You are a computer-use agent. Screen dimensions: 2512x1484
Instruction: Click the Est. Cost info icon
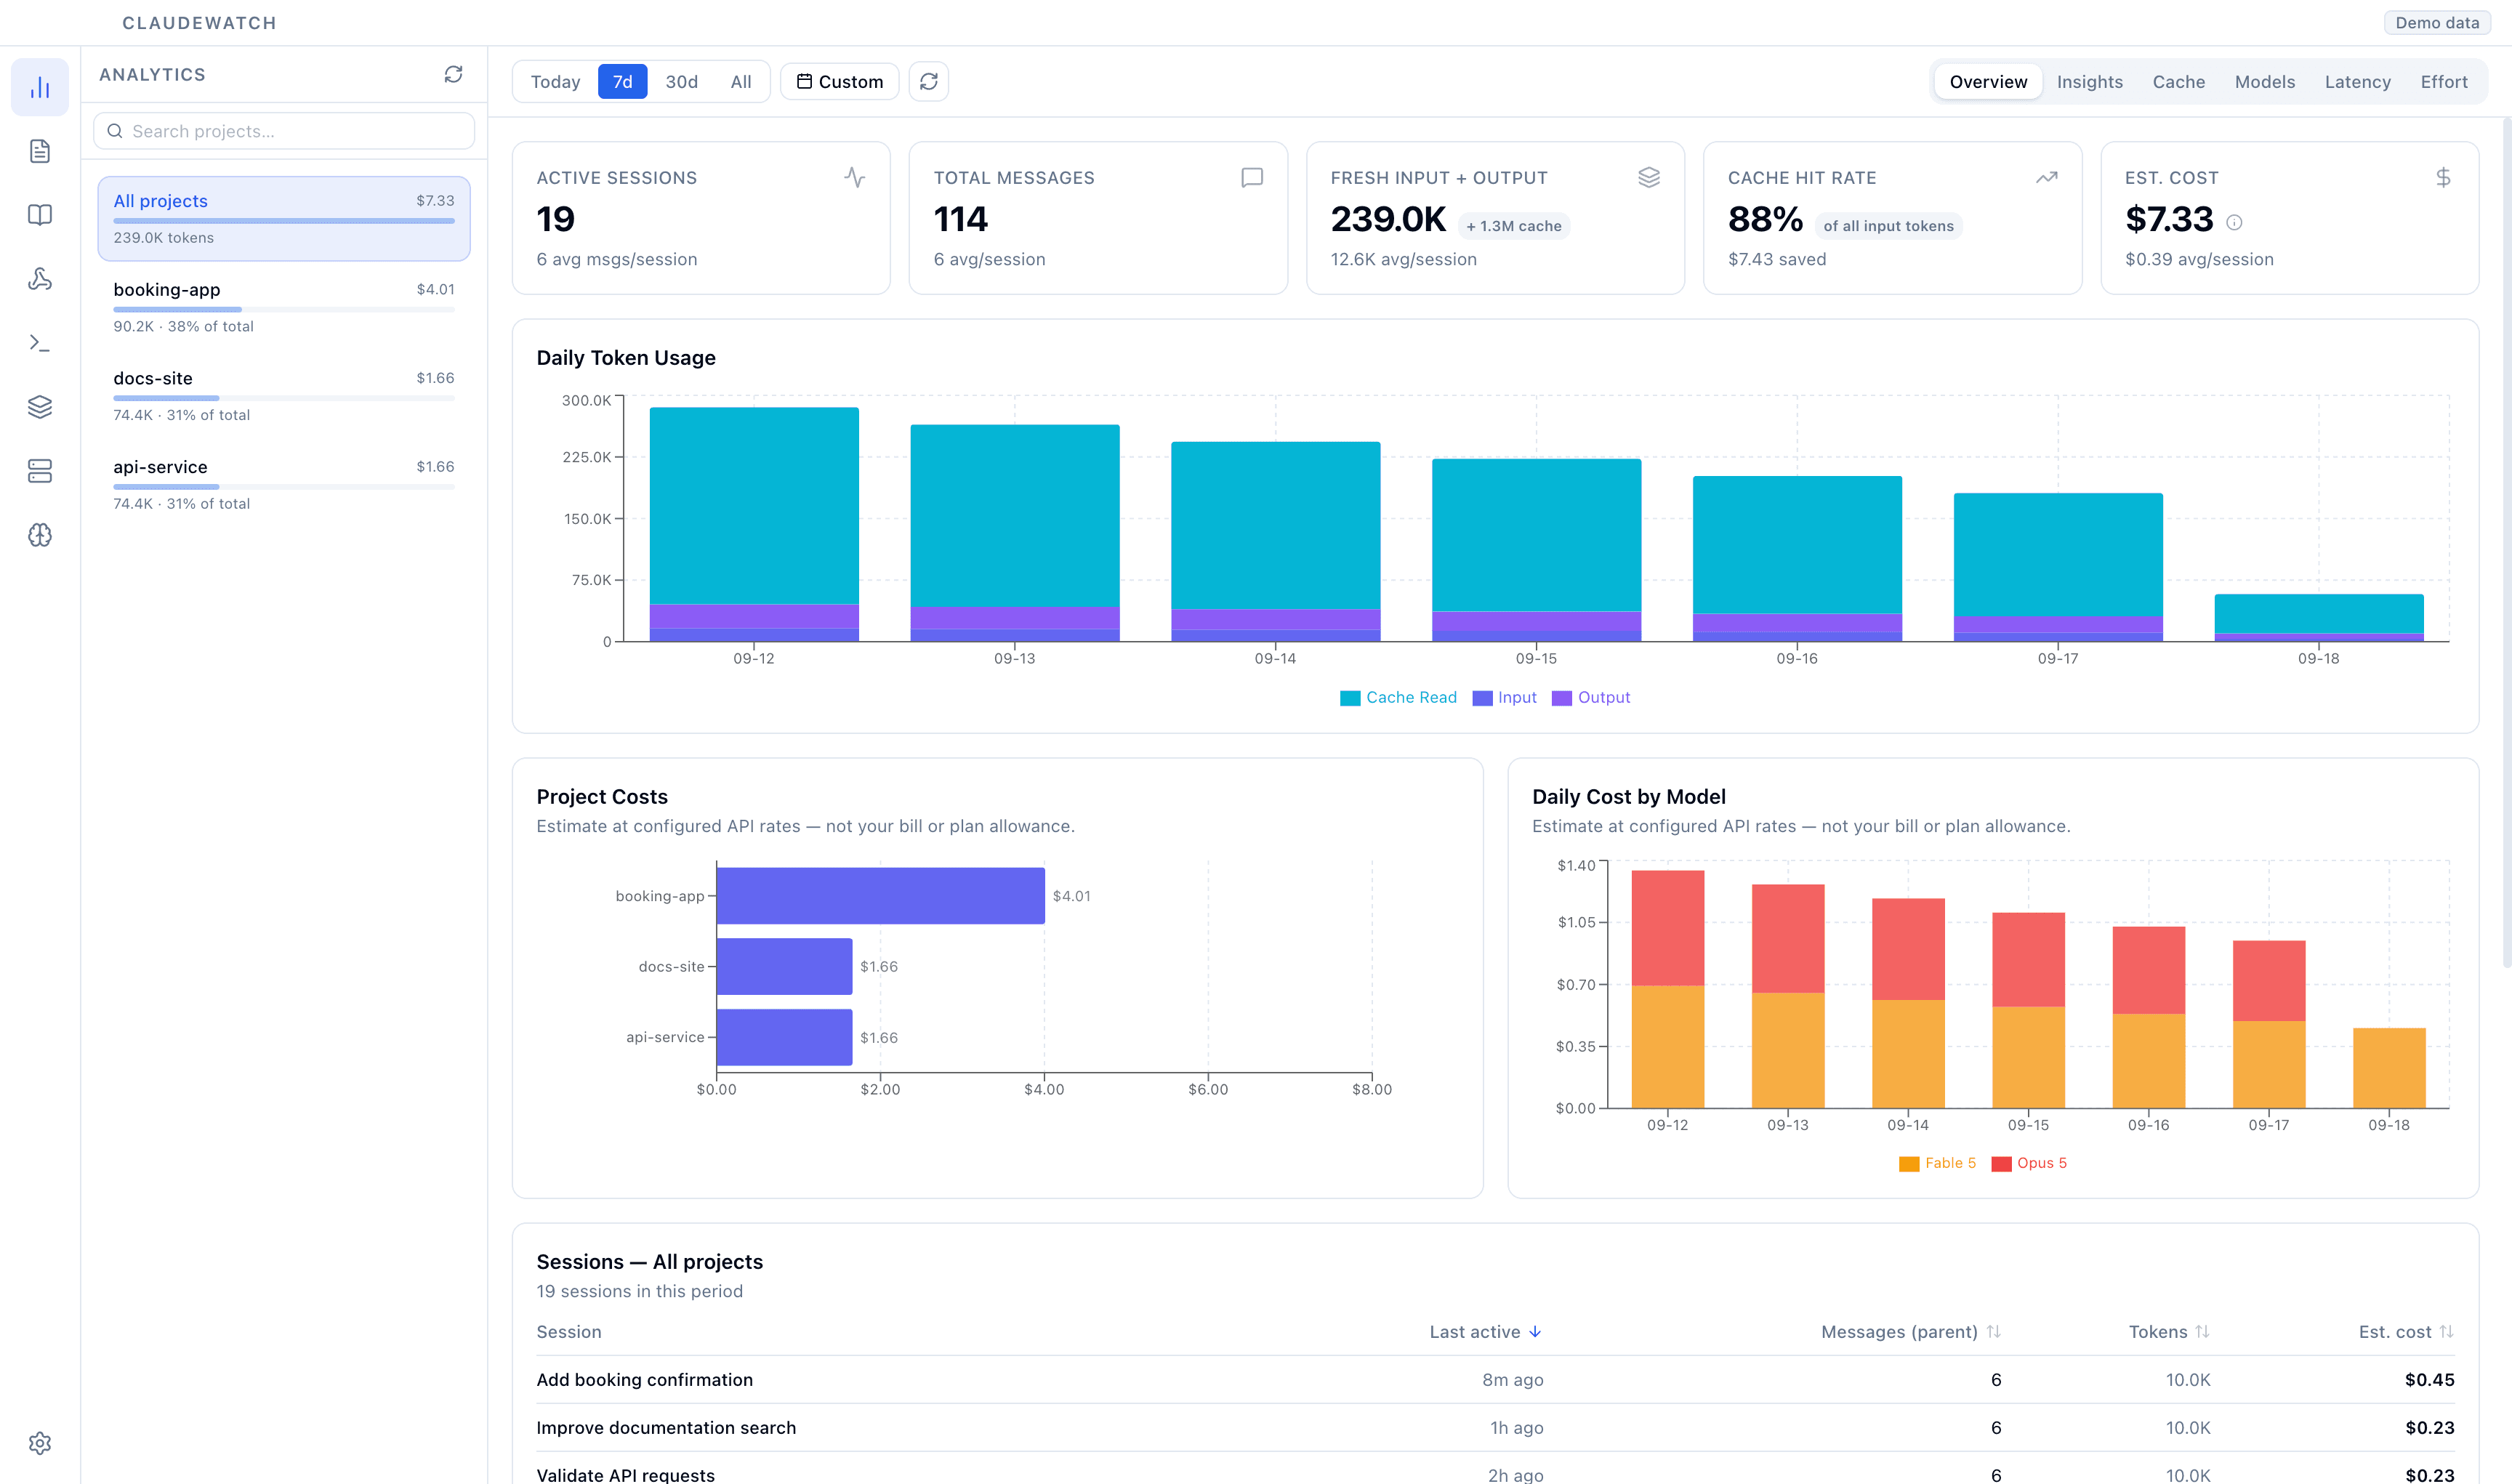coord(2234,222)
